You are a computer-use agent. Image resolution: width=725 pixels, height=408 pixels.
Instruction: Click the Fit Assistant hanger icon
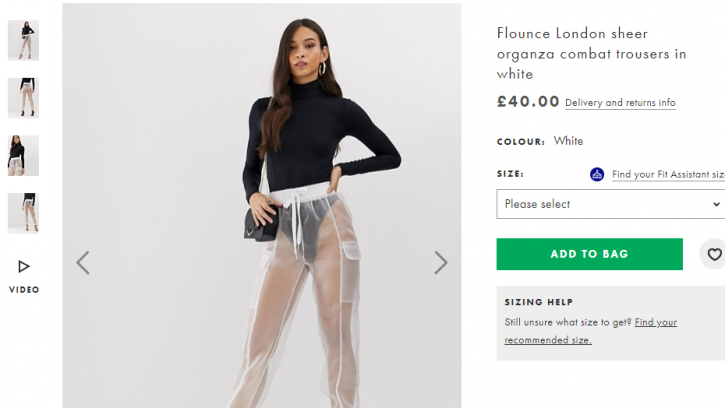(597, 174)
